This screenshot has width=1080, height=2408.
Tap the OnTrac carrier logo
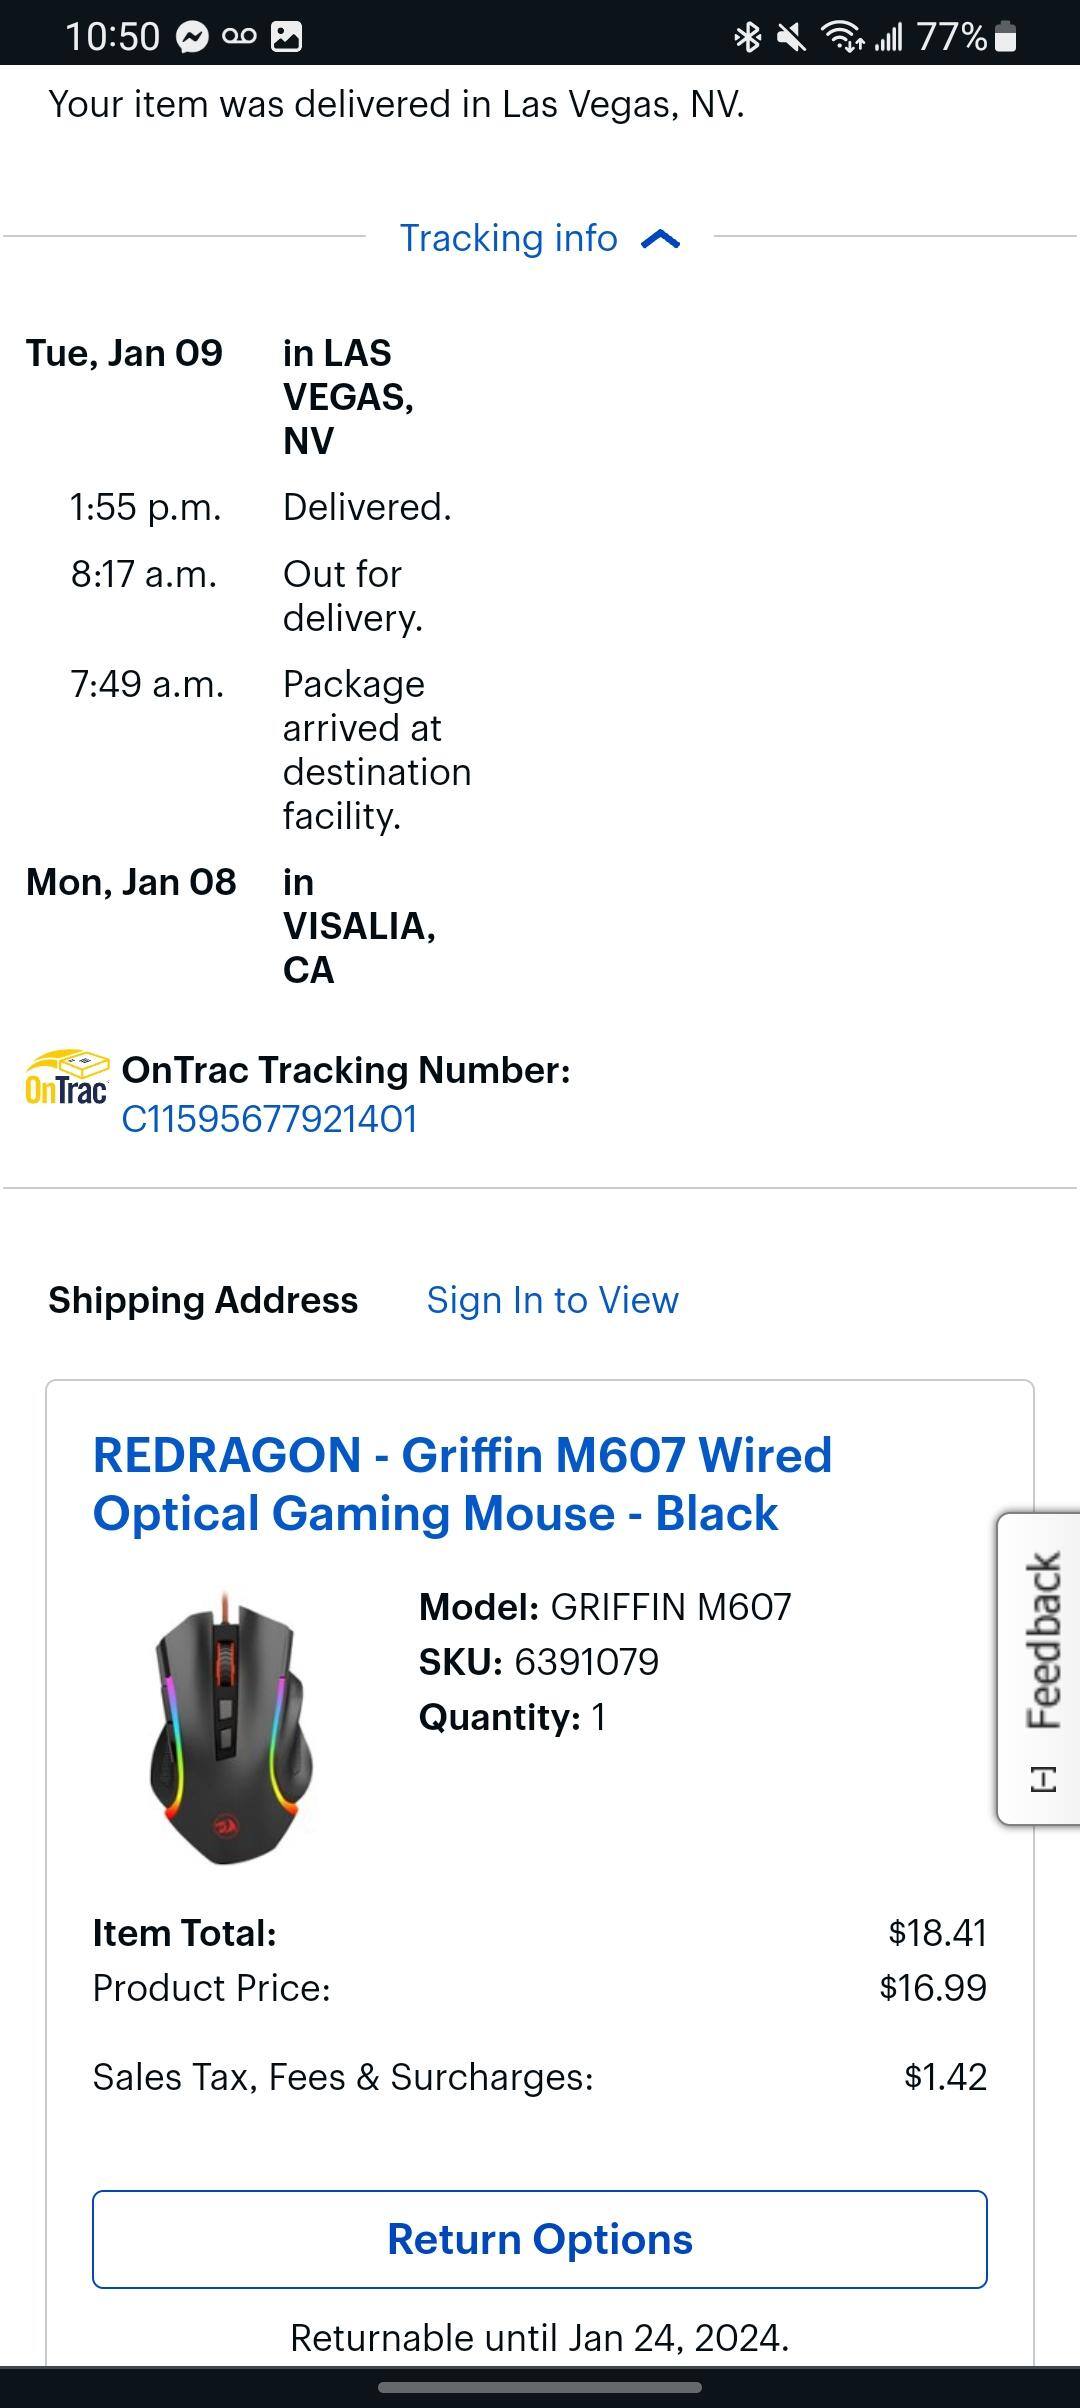tap(66, 1078)
